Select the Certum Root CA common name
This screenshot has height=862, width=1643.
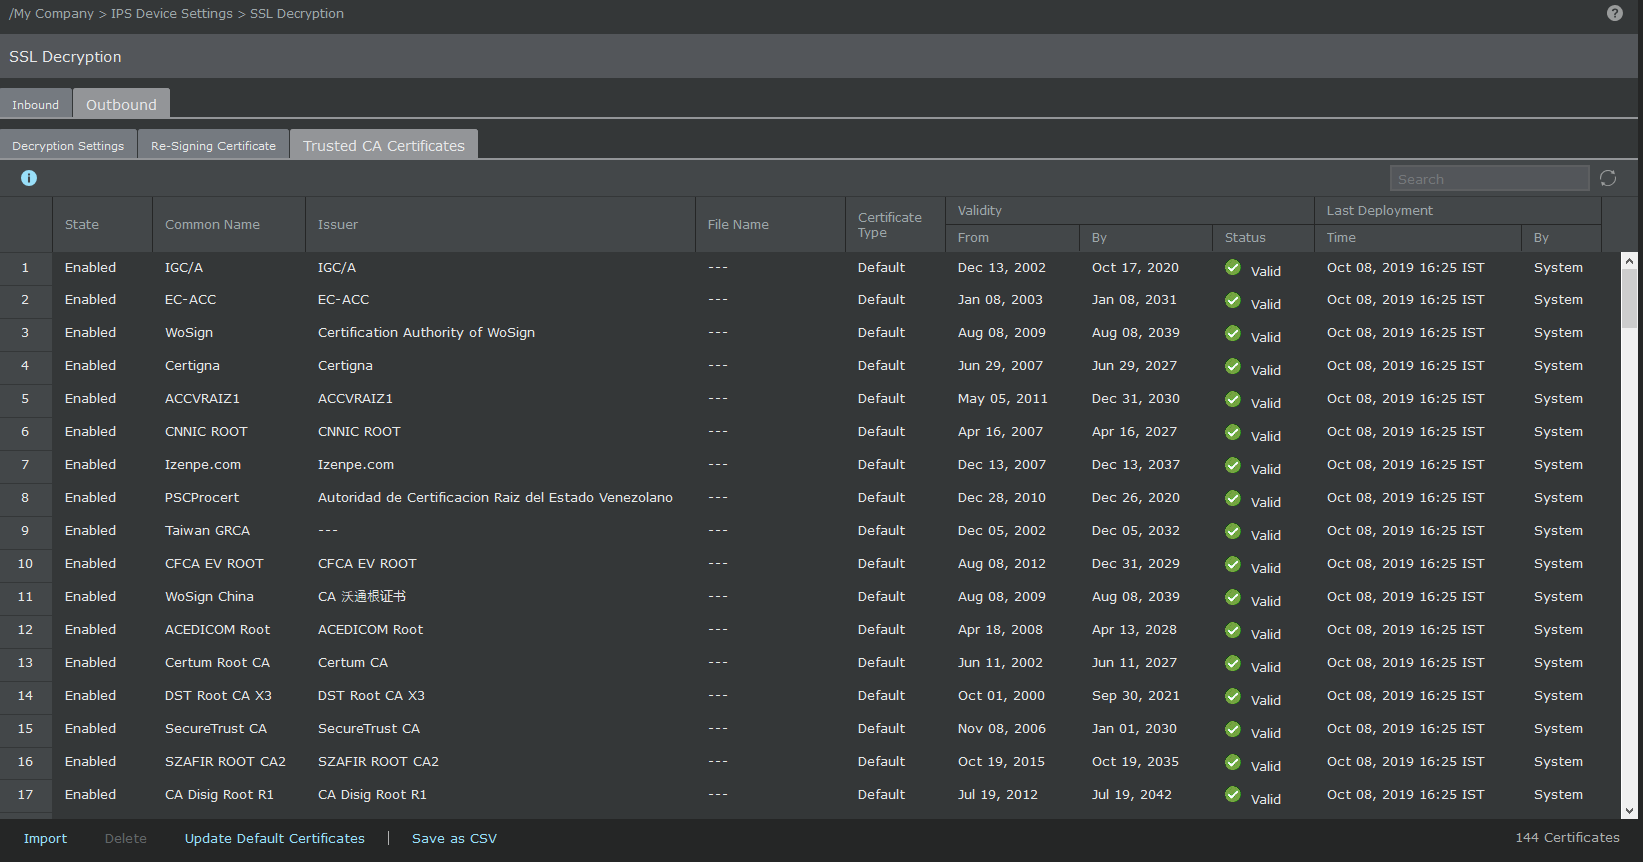tap(217, 662)
